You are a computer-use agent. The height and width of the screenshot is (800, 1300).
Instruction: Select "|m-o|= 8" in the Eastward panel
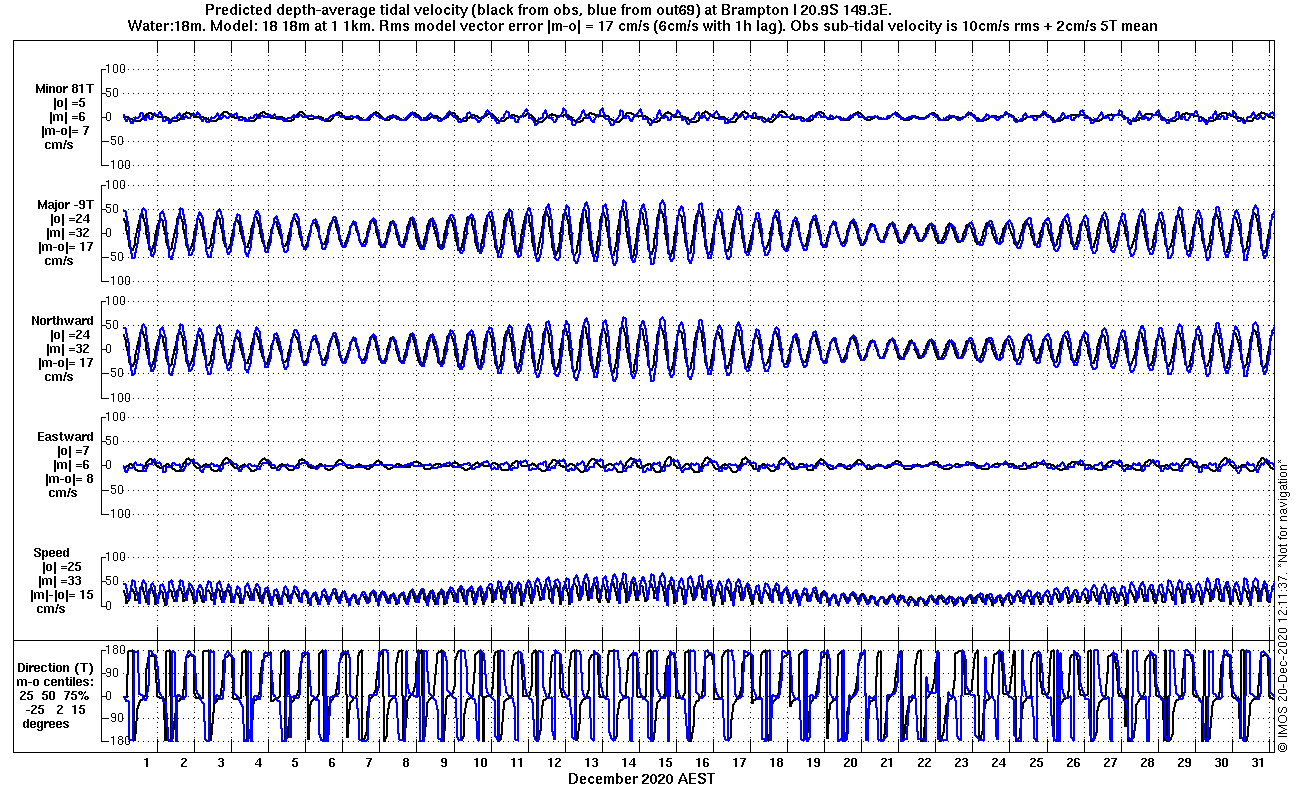pyautogui.click(x=71, y=479)
